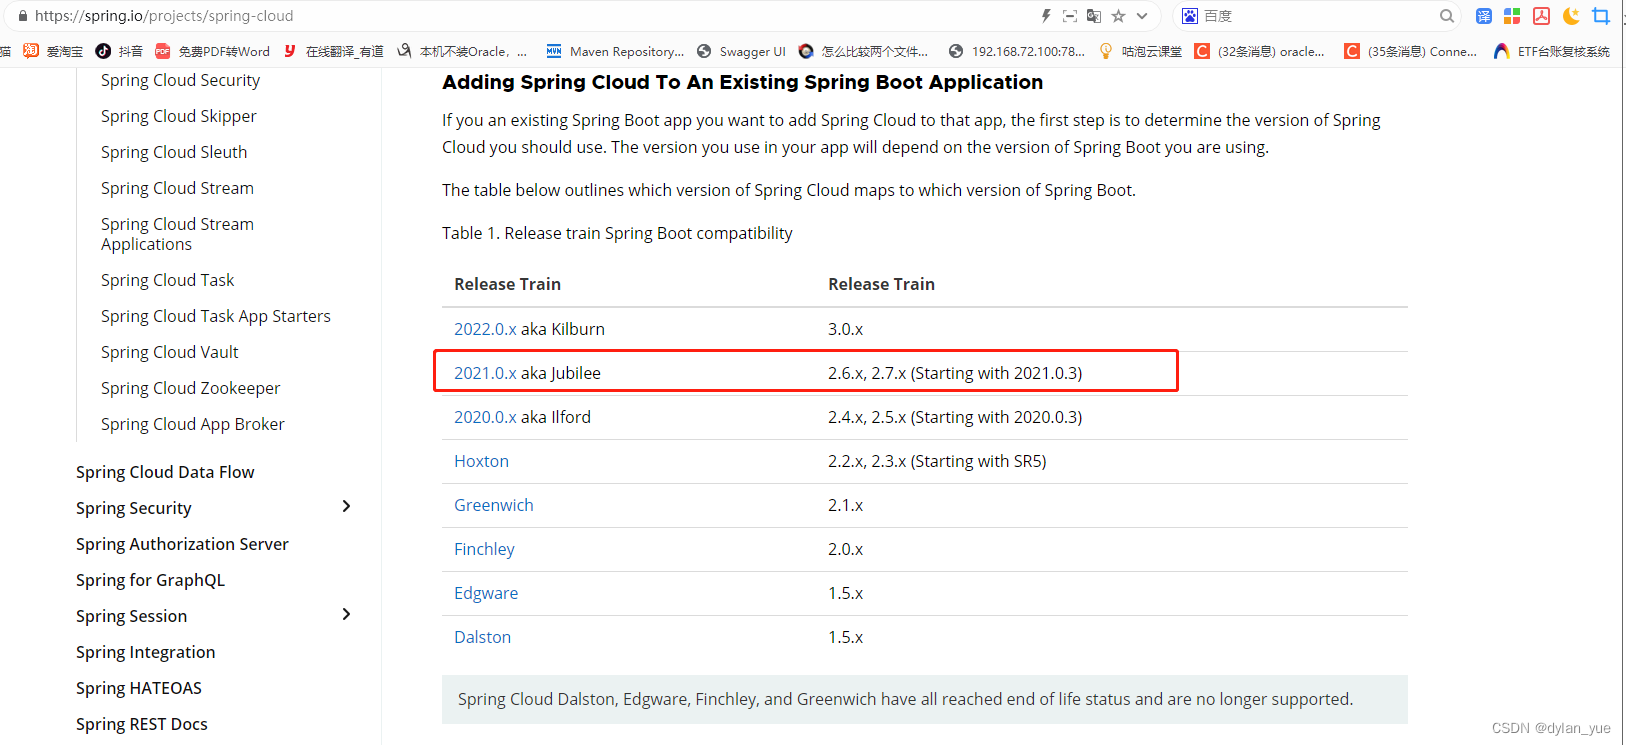Toggle night mode moon icon
The width and height of the screenshot is (1626, 745).
coord(1571,16)
